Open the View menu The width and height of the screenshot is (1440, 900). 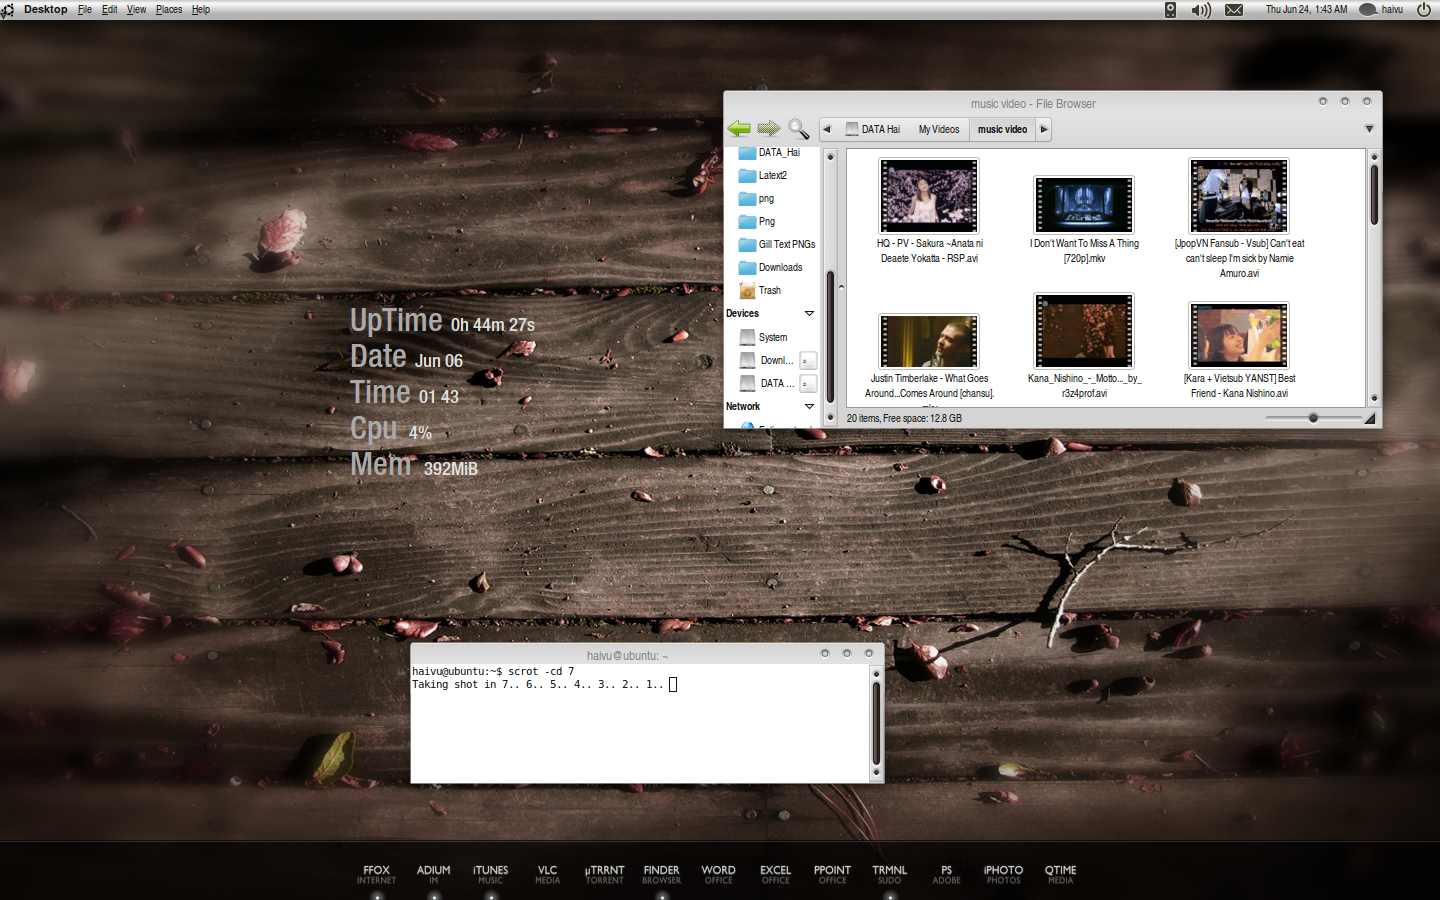tap(136, 9)
